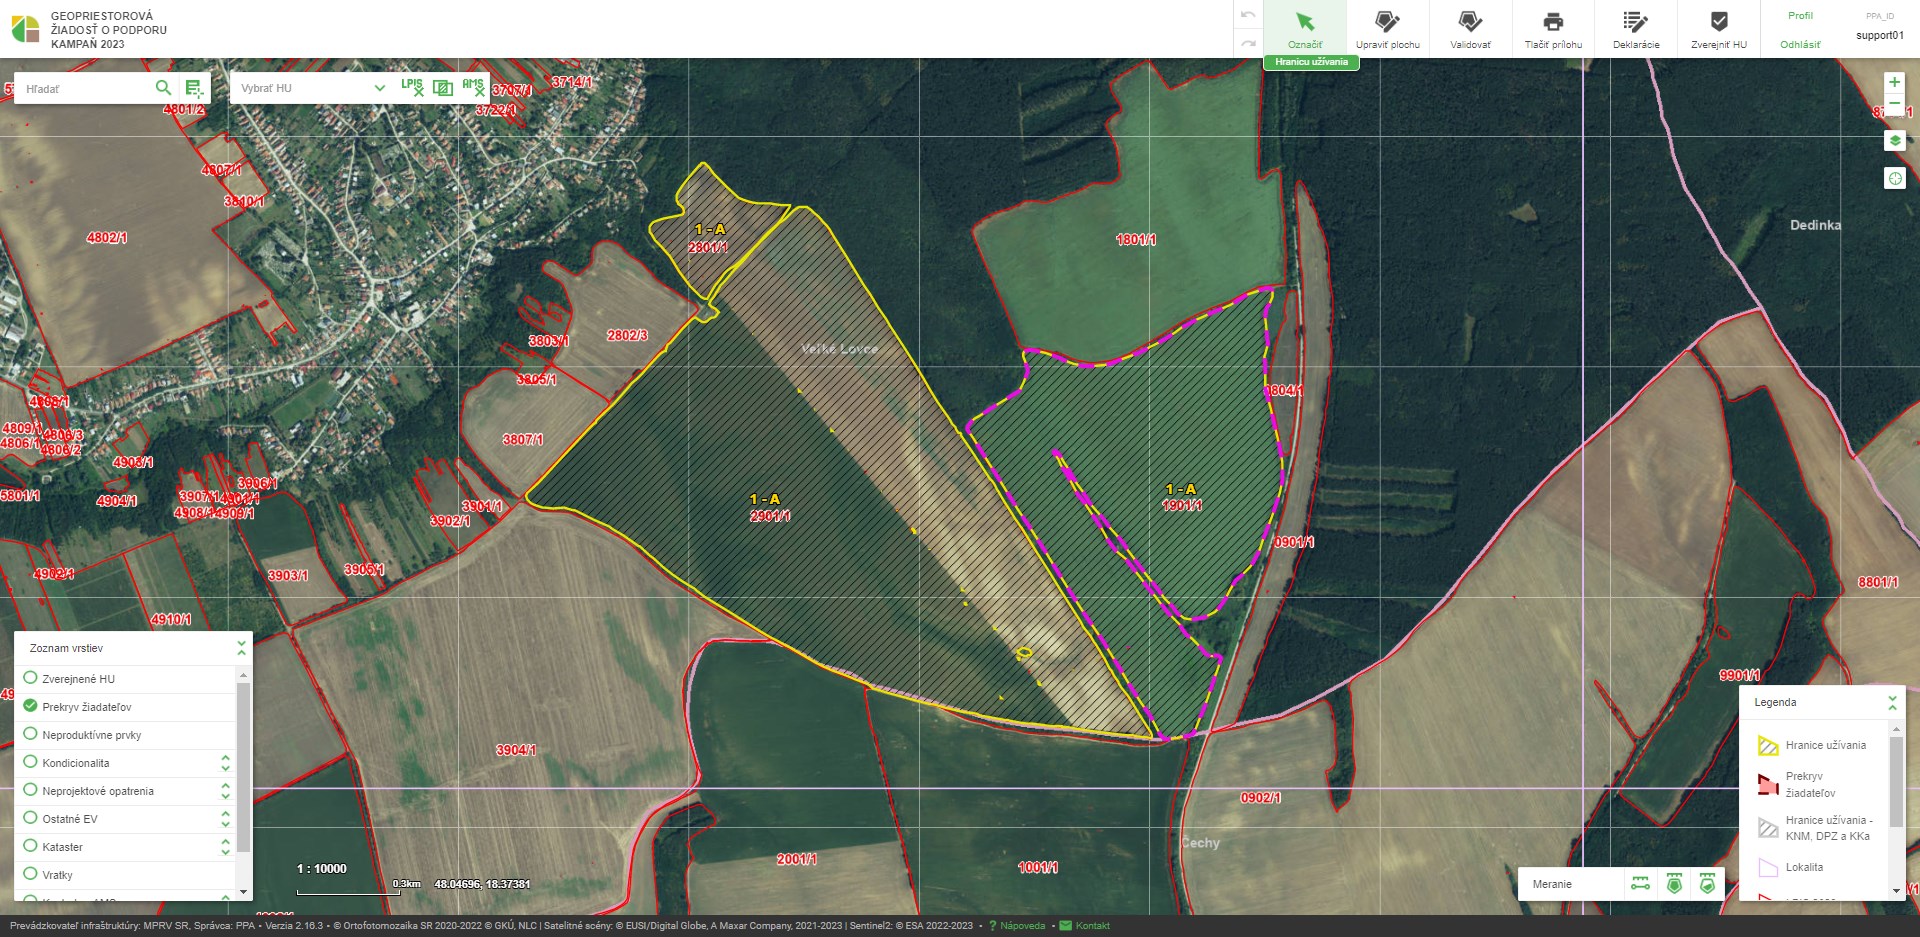Click the overlap polygons icon
The image size is (1920, 937).
443,88
